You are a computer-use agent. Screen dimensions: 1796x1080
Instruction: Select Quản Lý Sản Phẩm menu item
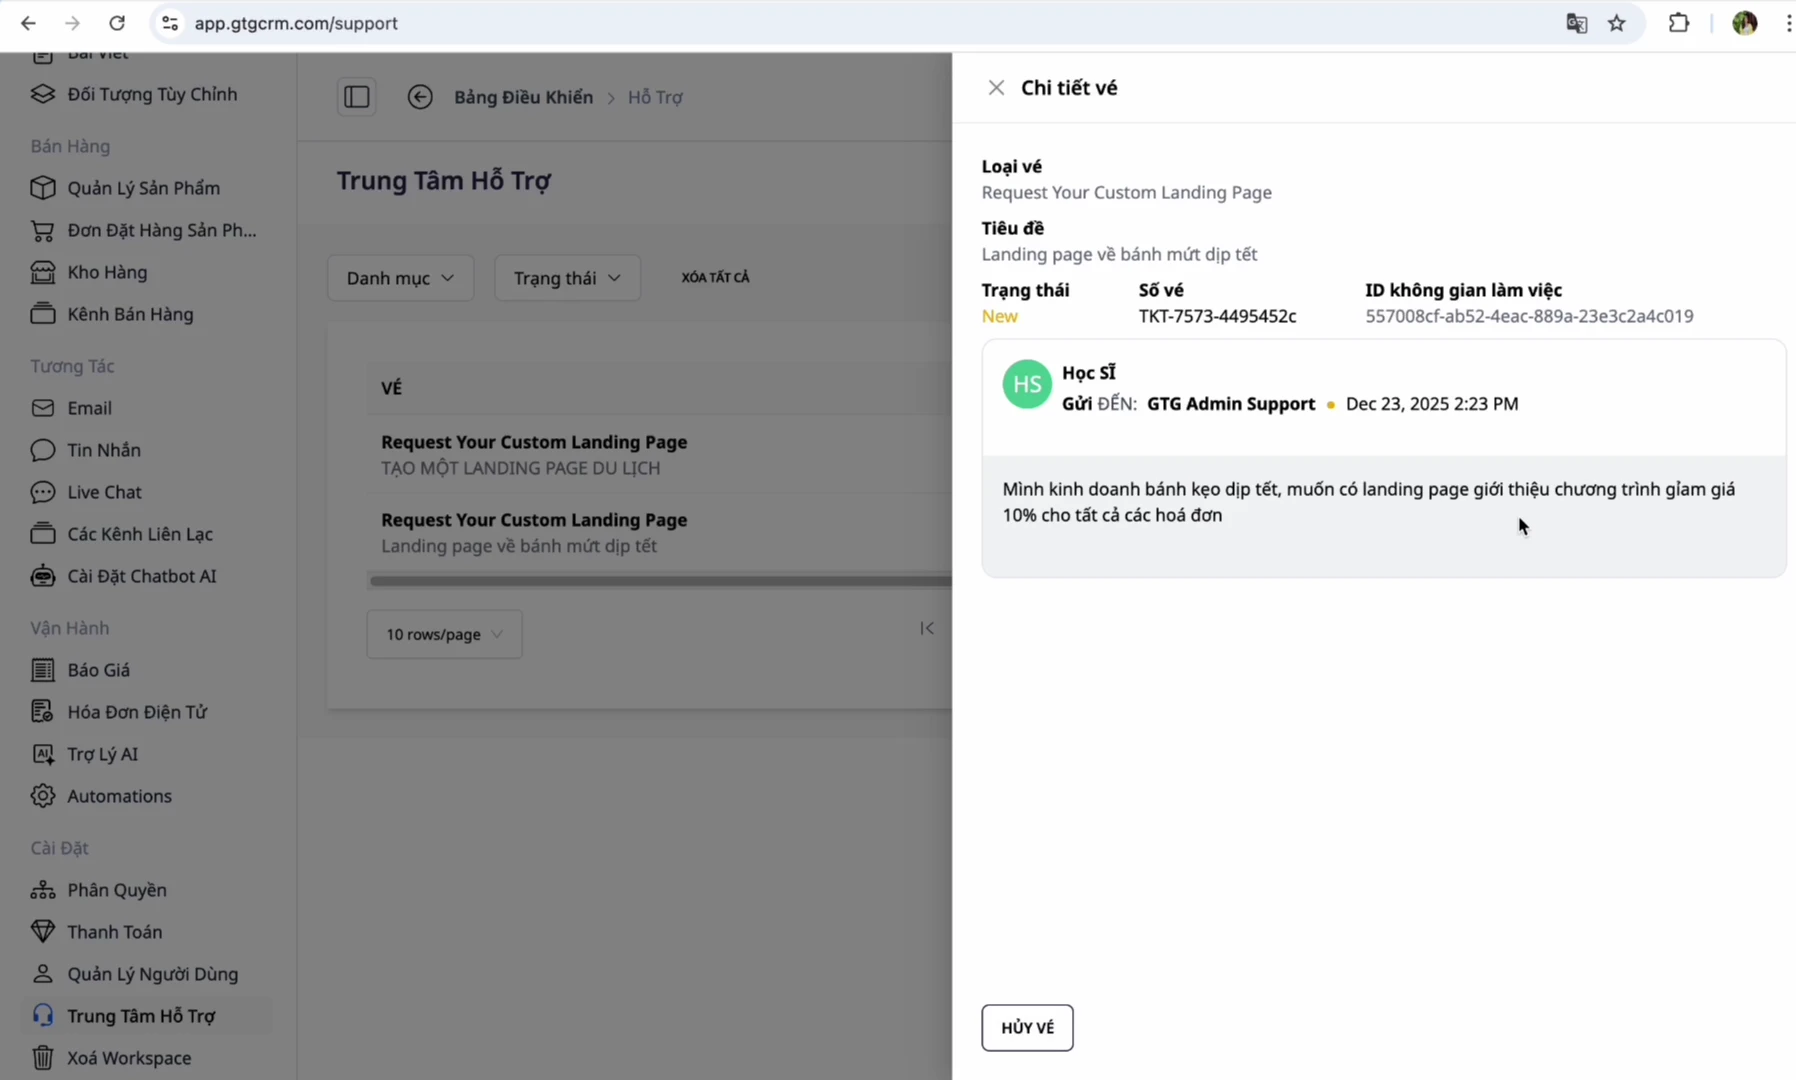tap(143, 188)
